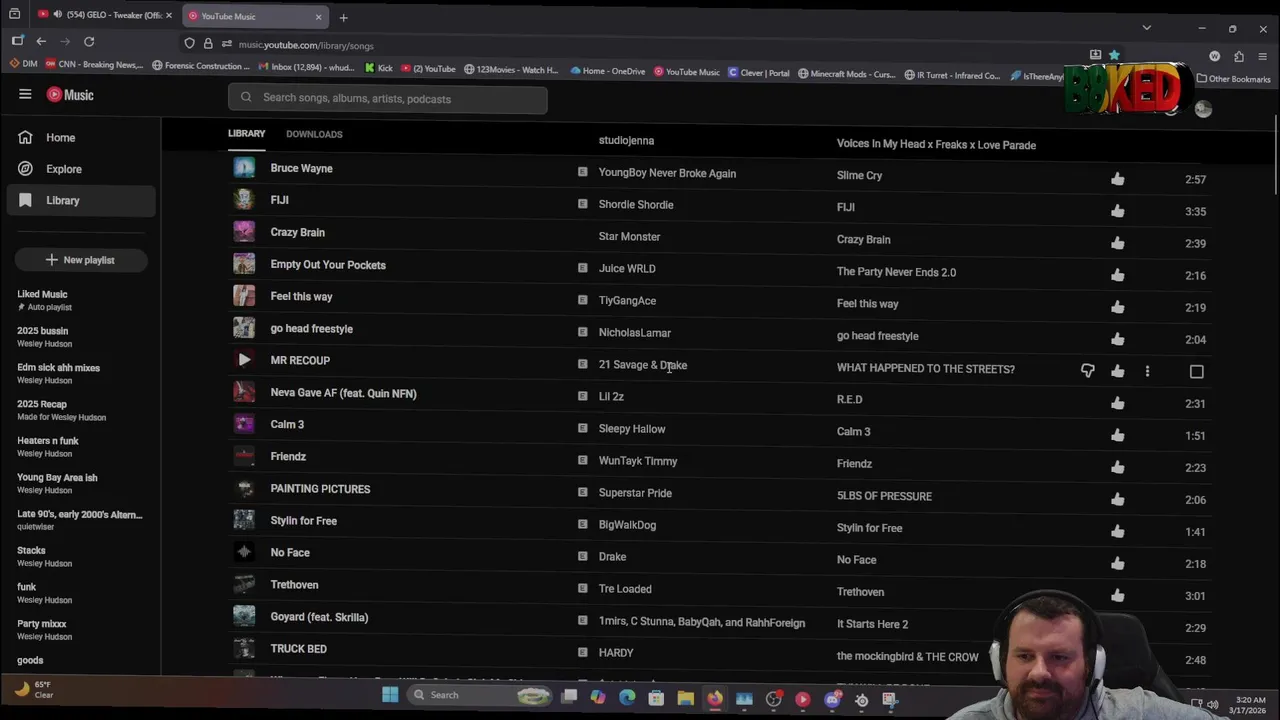Unlike PAINTING PICTURES song
Screen dimensions: 1280x720
tap(1117, 499)
